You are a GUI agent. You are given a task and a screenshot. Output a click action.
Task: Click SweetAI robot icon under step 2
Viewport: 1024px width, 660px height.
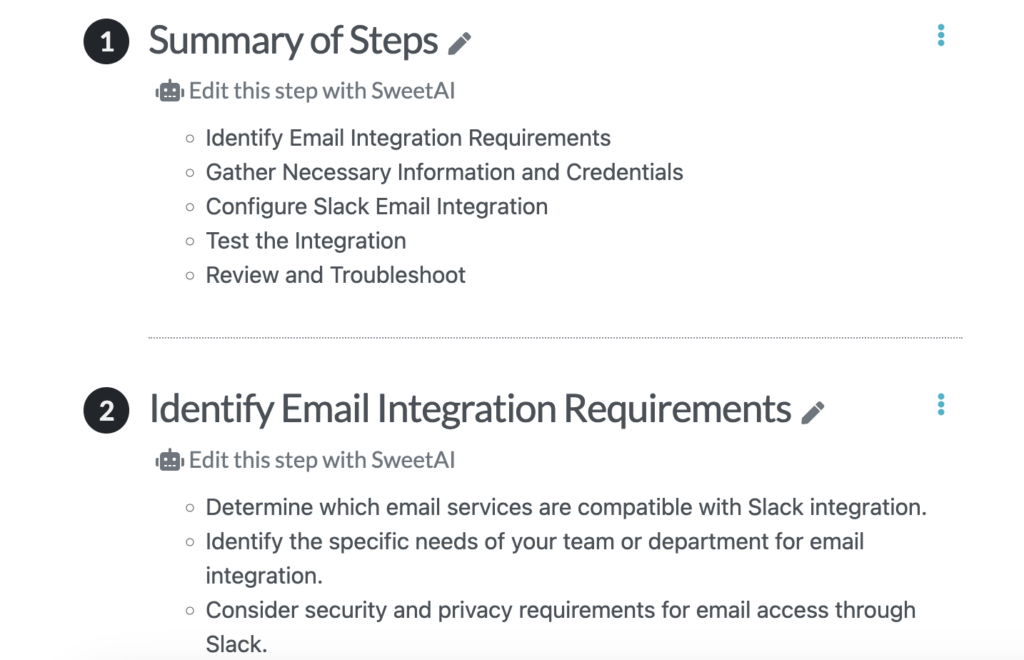(169, 461)
